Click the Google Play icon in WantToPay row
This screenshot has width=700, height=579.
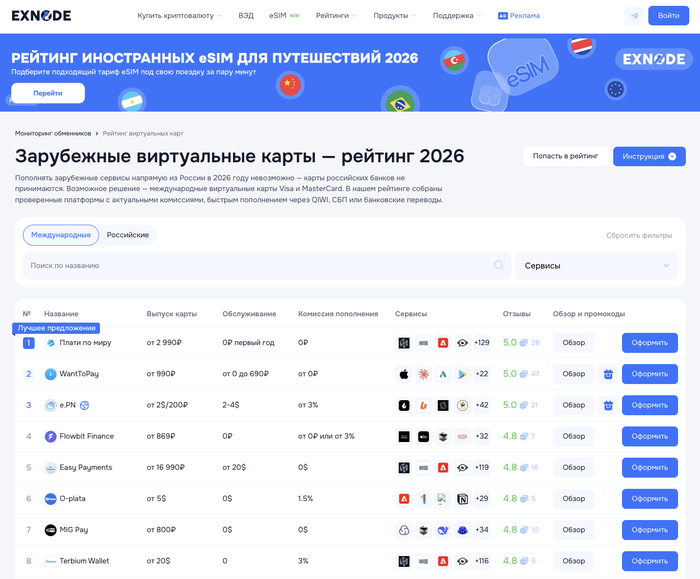pyautogui.click(x=462, y=374)
